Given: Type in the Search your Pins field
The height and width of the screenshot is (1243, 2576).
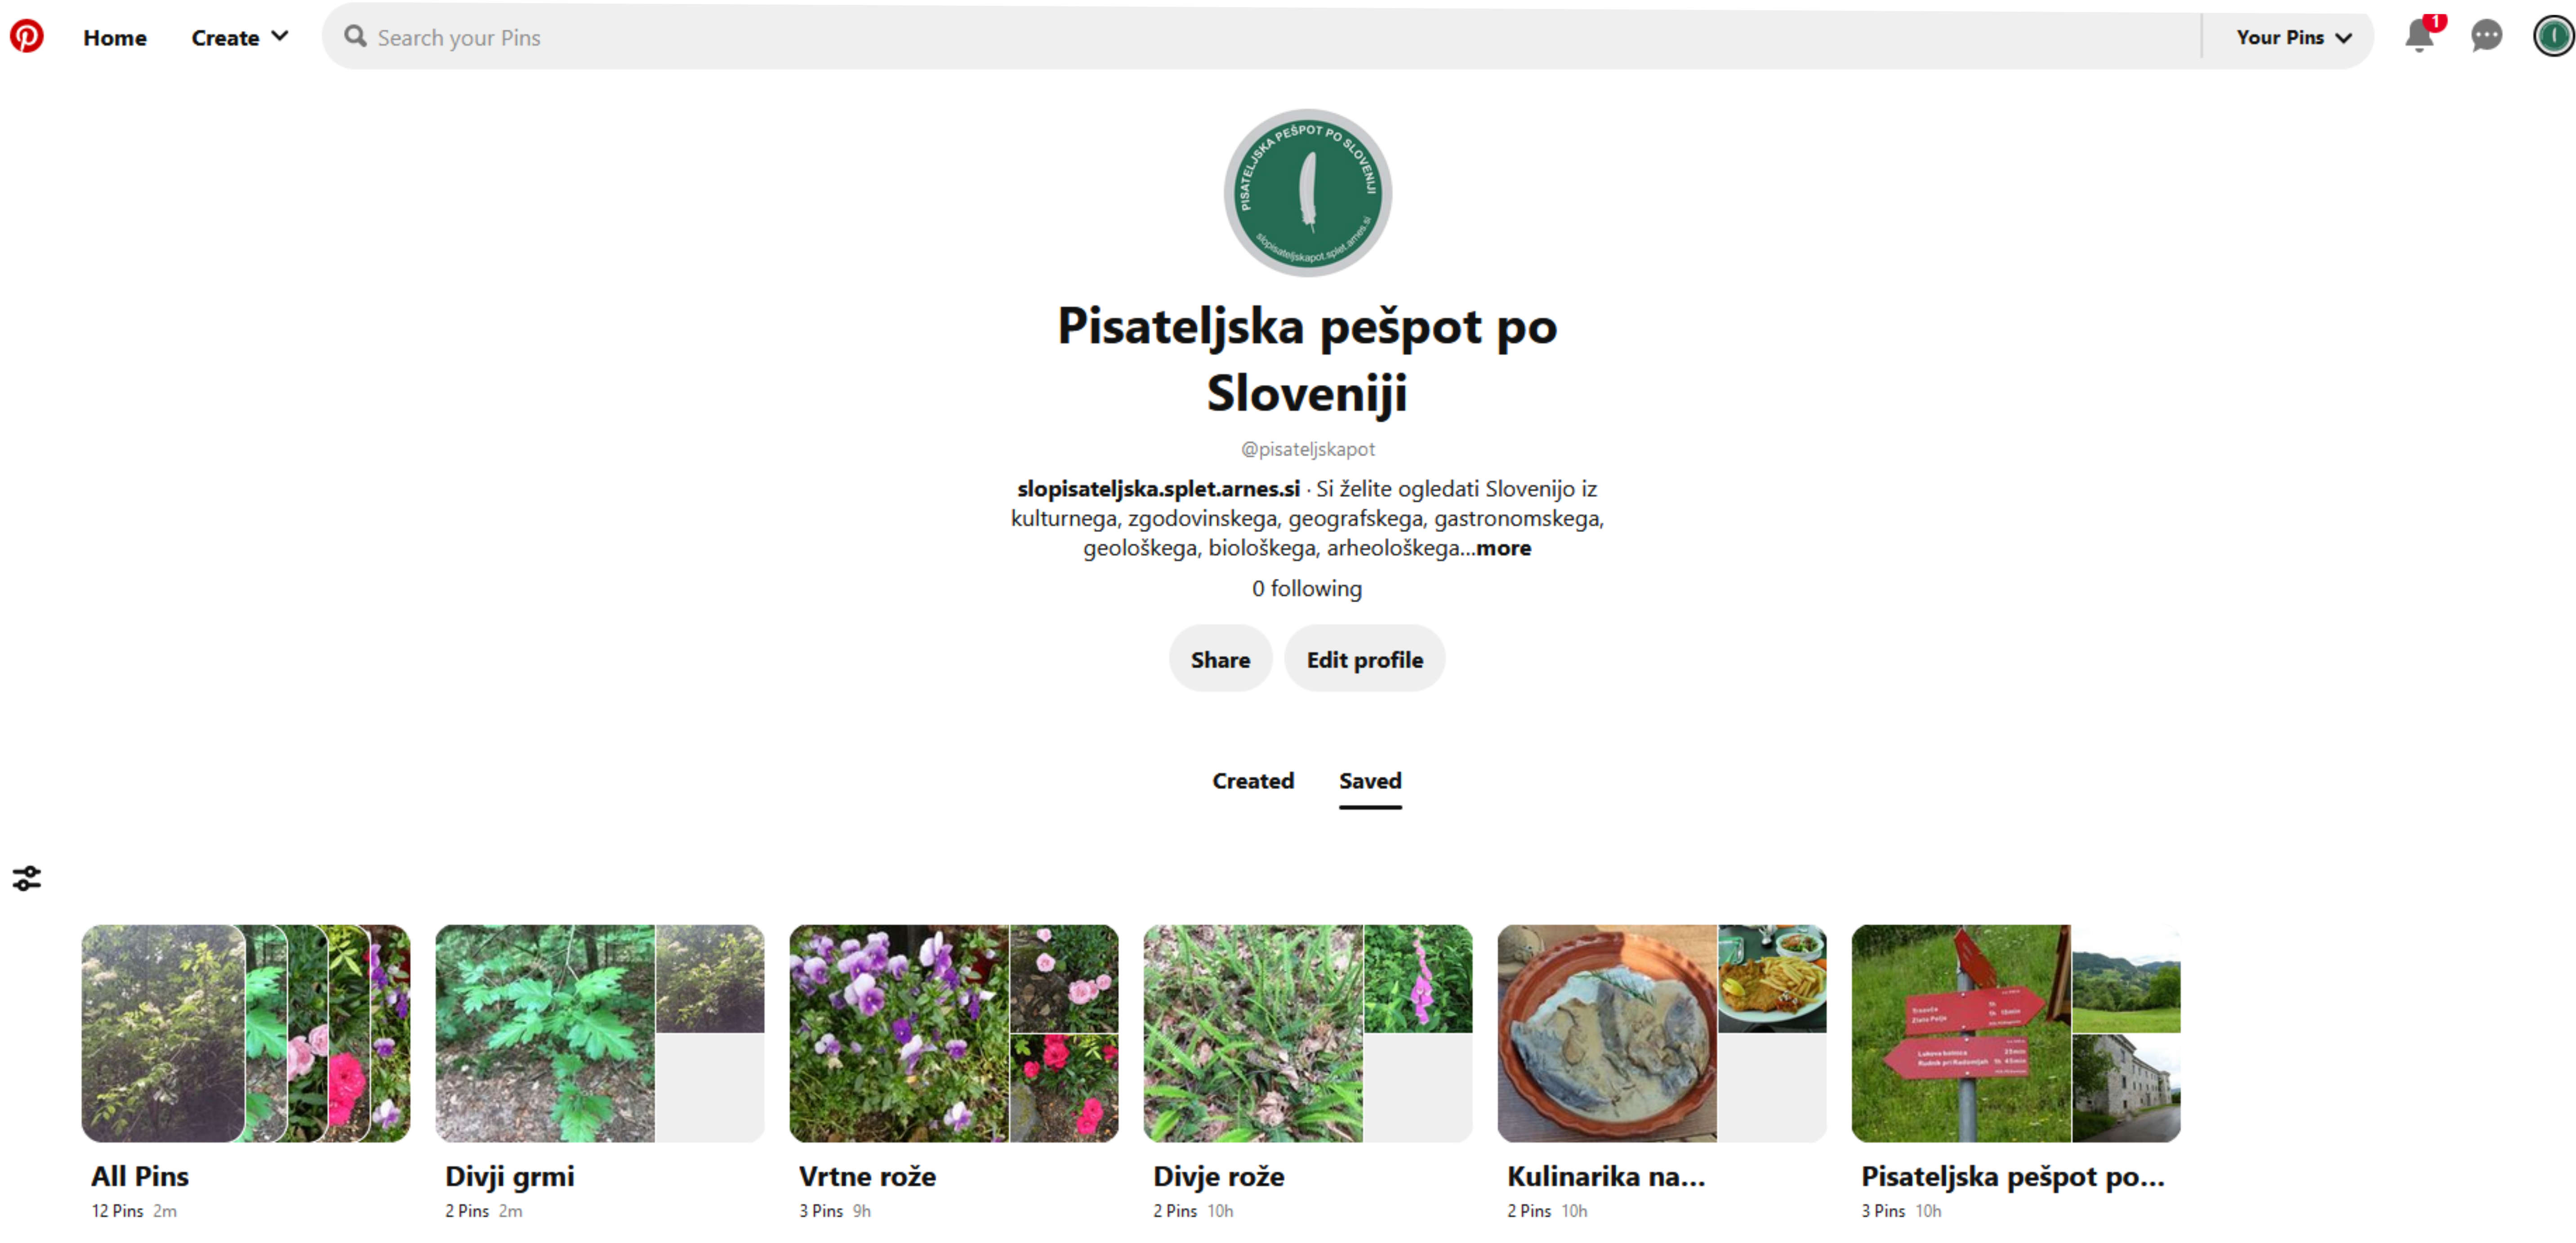Looking at the screenshot, I should 1200,37.
